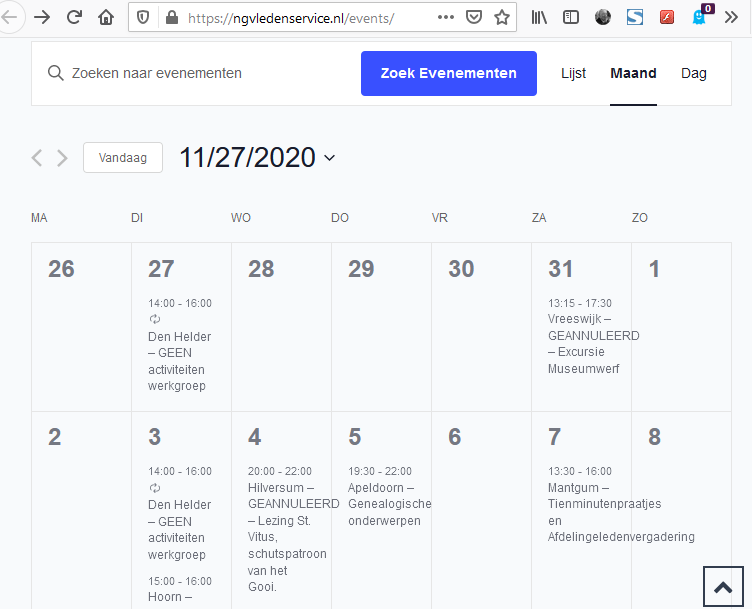Screen dimensions: 752x609
Task: Switch to Lijst view
Action: click(573, 73)
